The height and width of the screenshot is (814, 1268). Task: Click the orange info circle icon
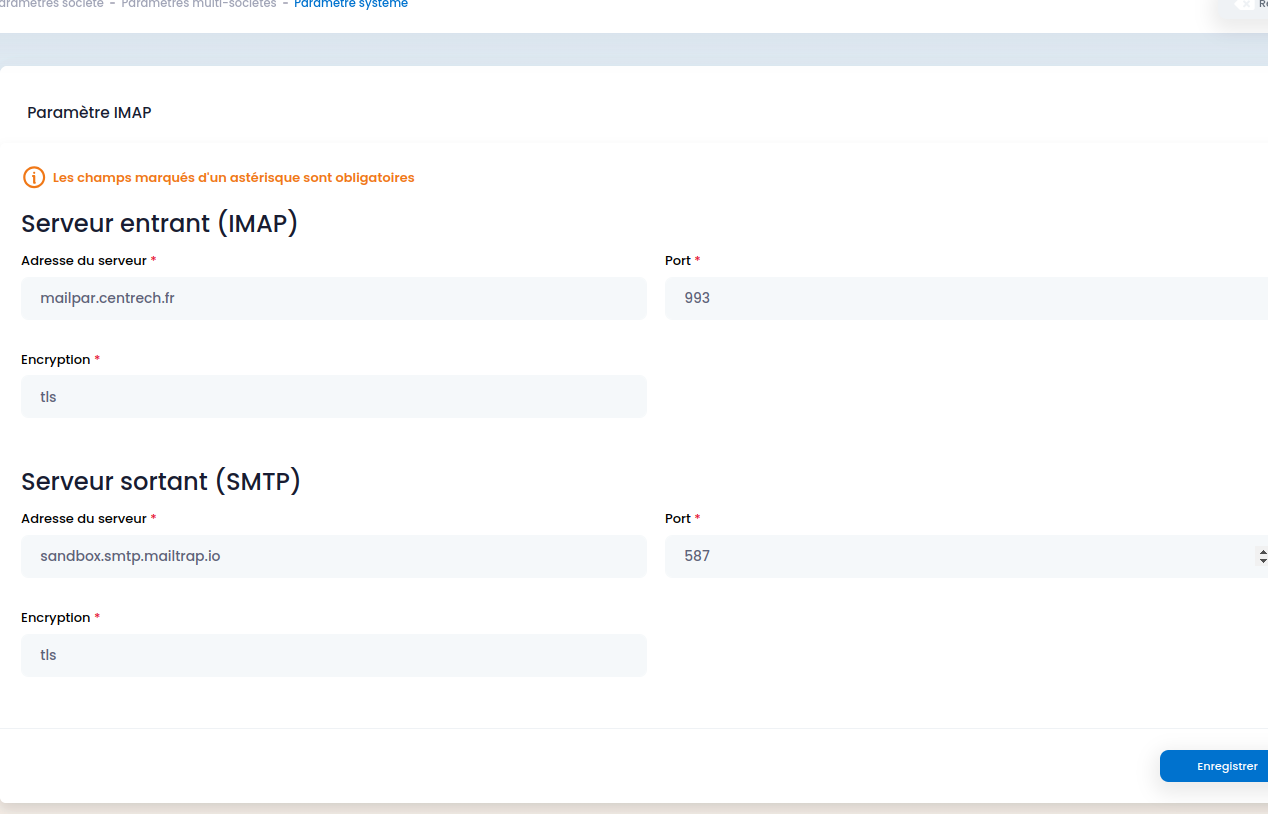[34, 178]
